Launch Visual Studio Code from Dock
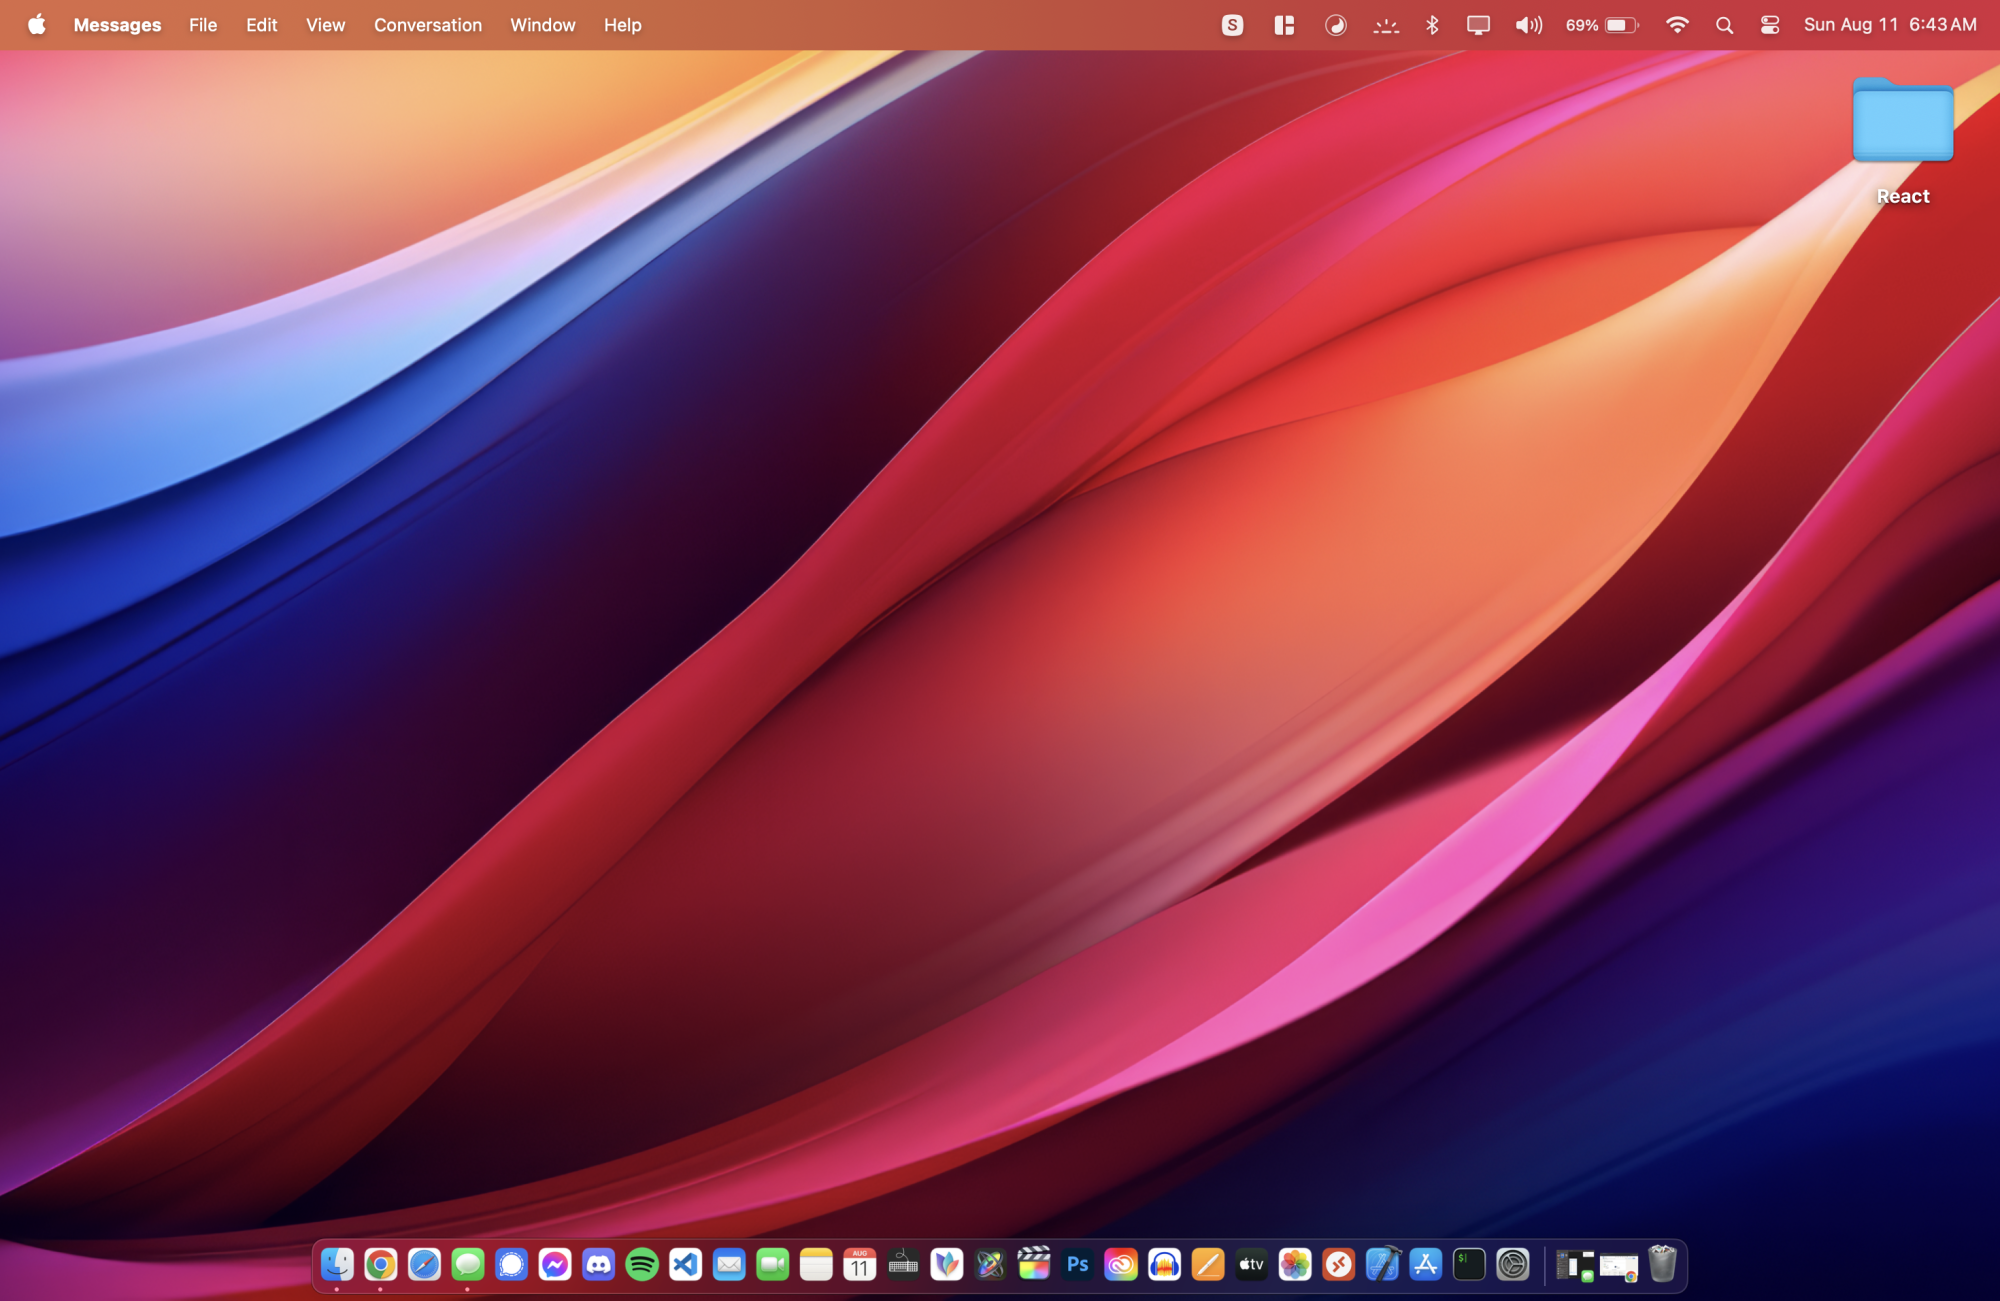Viewport: 2000px width, 1301px height. [x=686, y=1265]
